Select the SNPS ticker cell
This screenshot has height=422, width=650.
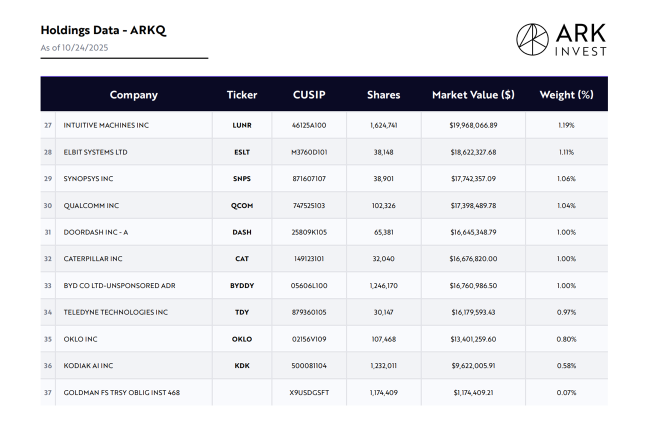[x=242, y=178]
